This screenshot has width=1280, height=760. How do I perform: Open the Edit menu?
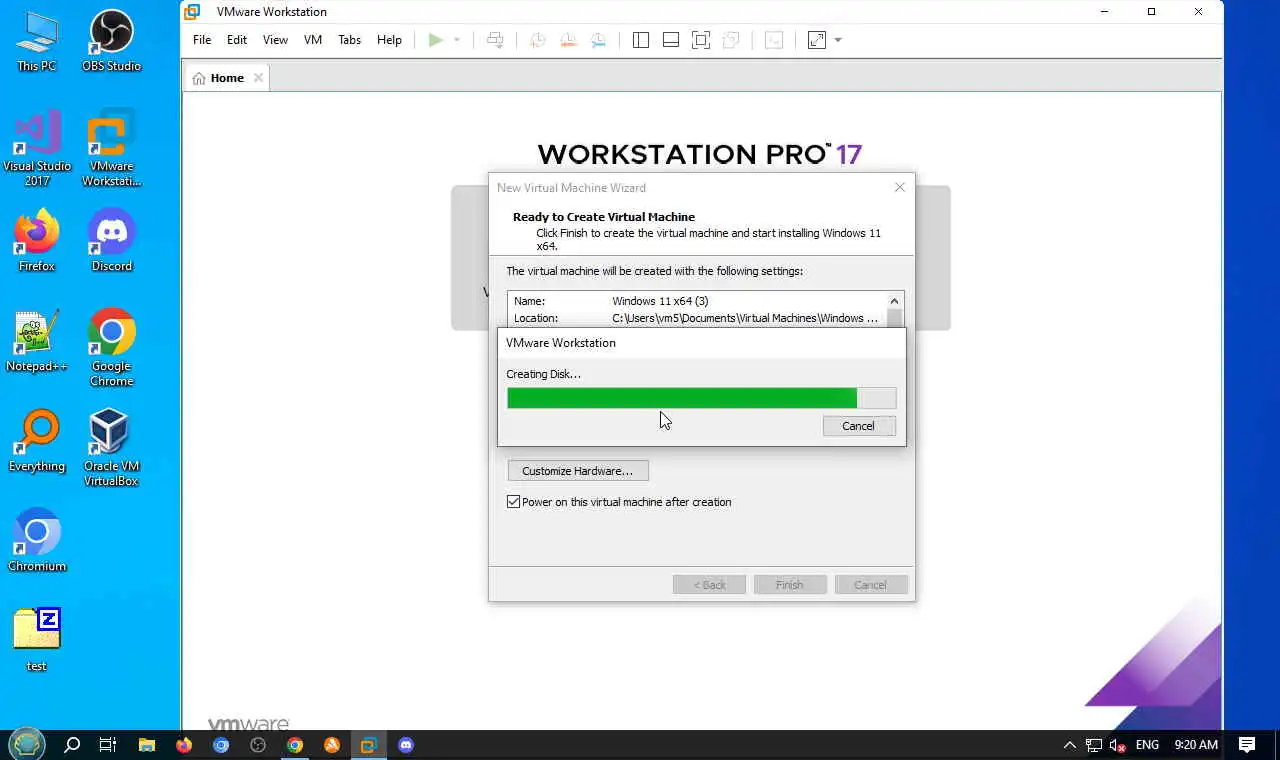(x=237, y=40)
